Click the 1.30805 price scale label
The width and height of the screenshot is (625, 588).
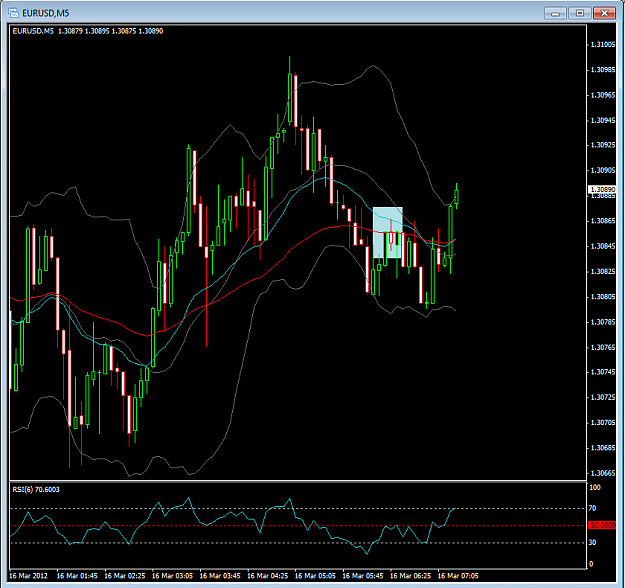click(x=603, y=297)
